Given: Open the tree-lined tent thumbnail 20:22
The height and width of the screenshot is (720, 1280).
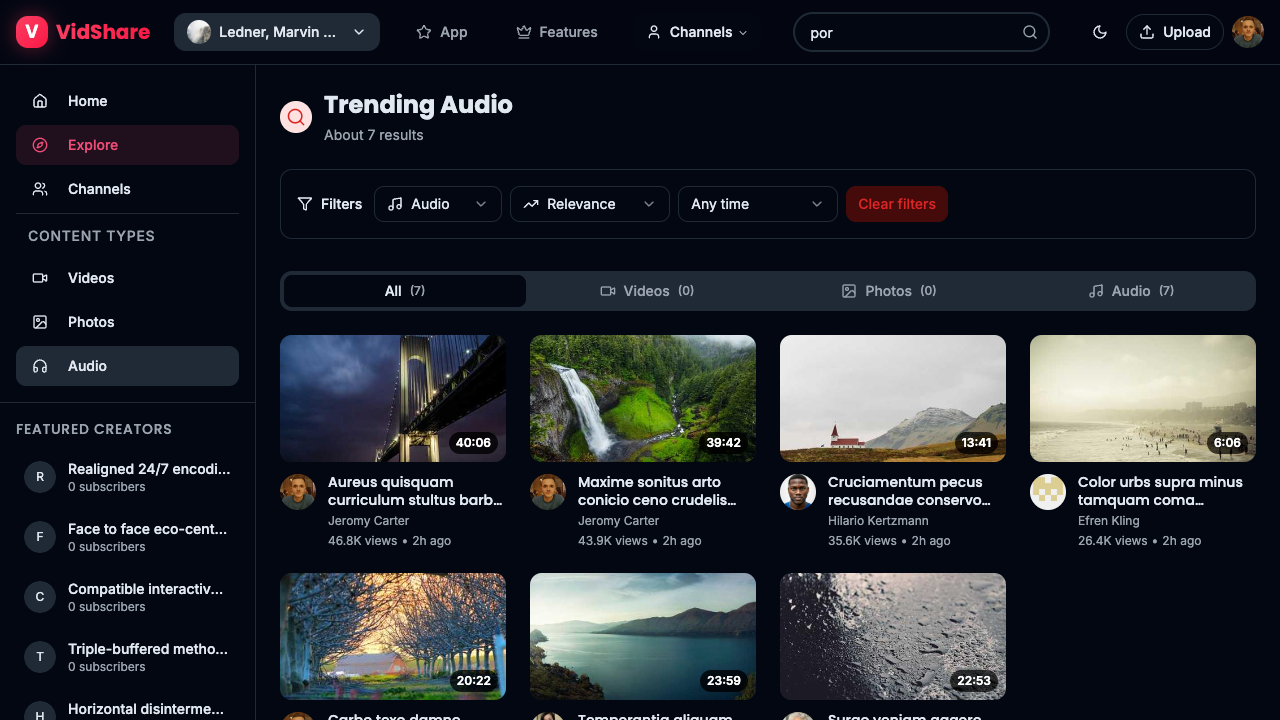Looking at the screenshot, I should [393, 636].
